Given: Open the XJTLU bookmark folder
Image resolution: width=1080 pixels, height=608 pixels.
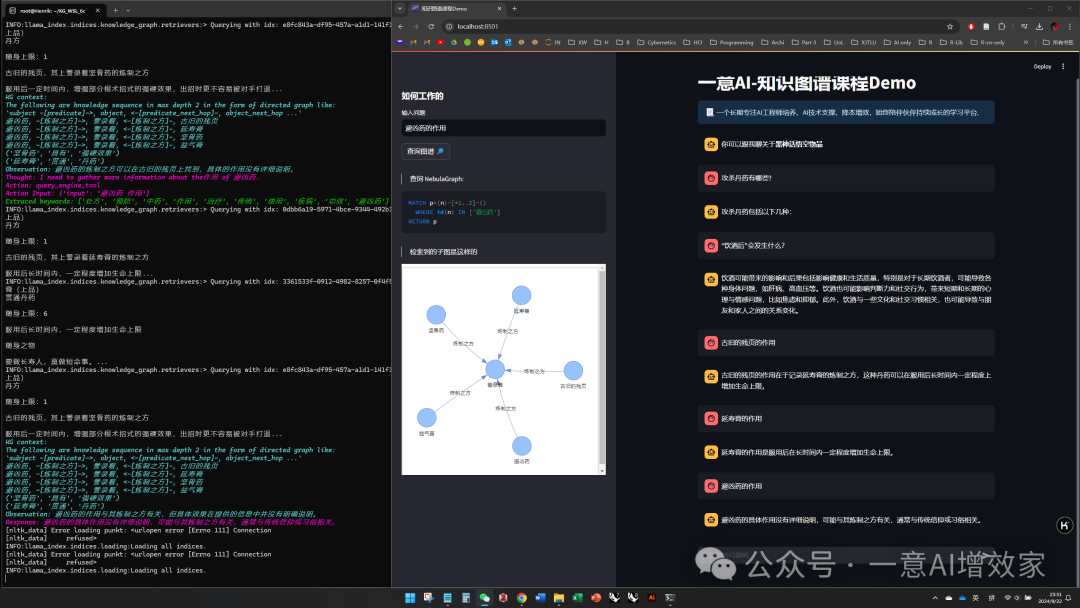Looking at the screenshot, I should (x=864, y=42).
